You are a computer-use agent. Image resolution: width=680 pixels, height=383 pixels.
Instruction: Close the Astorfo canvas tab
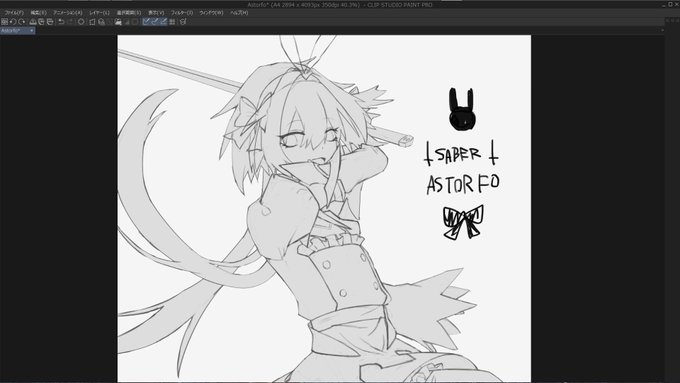[32, 30]
